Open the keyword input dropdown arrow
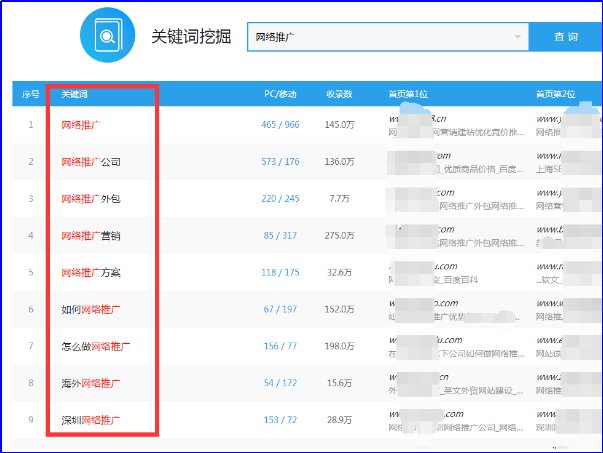 (x=518, y=37)
